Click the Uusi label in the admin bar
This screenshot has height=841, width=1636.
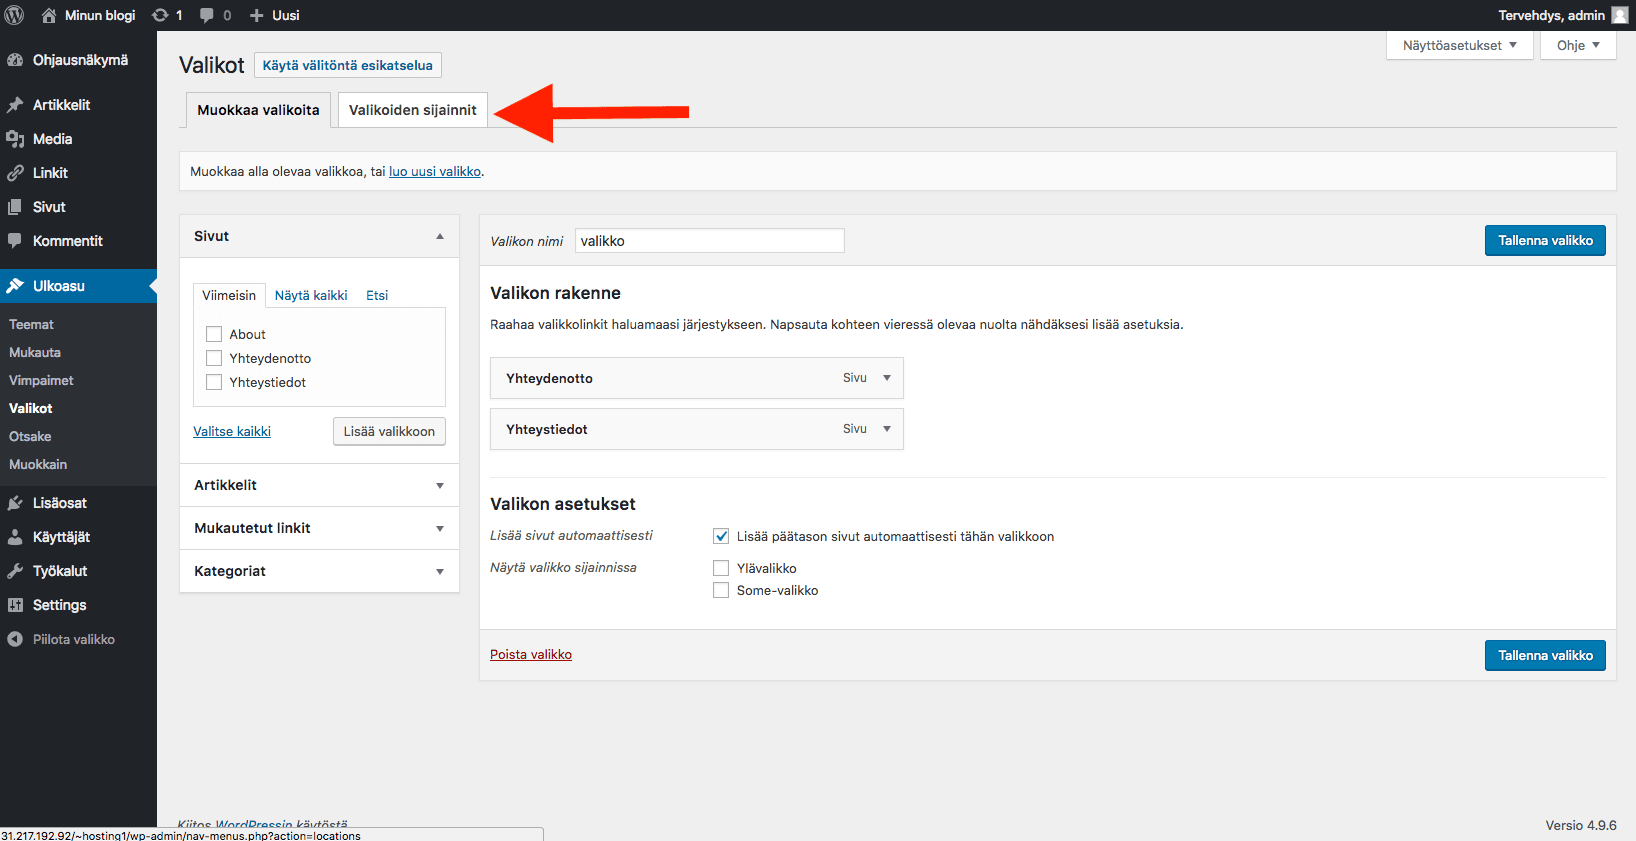pos(286,15)
